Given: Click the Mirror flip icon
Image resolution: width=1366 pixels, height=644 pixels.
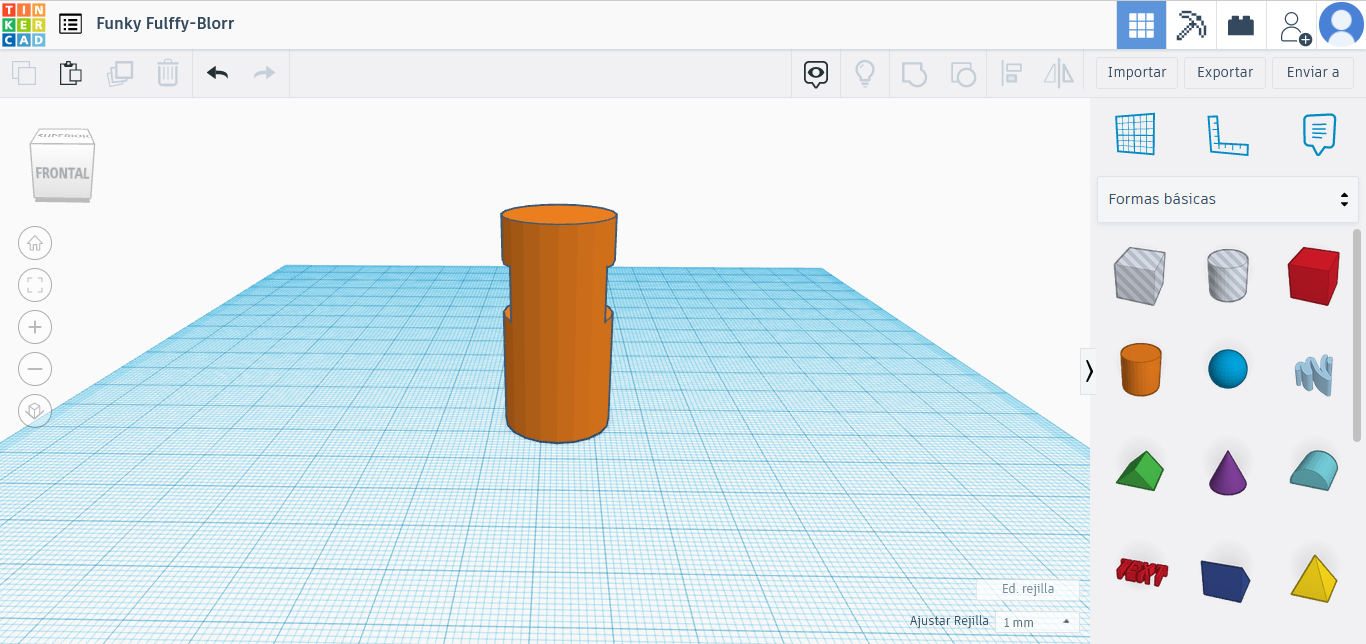Looking at the screenshot, I should (x=1059, y=73).
